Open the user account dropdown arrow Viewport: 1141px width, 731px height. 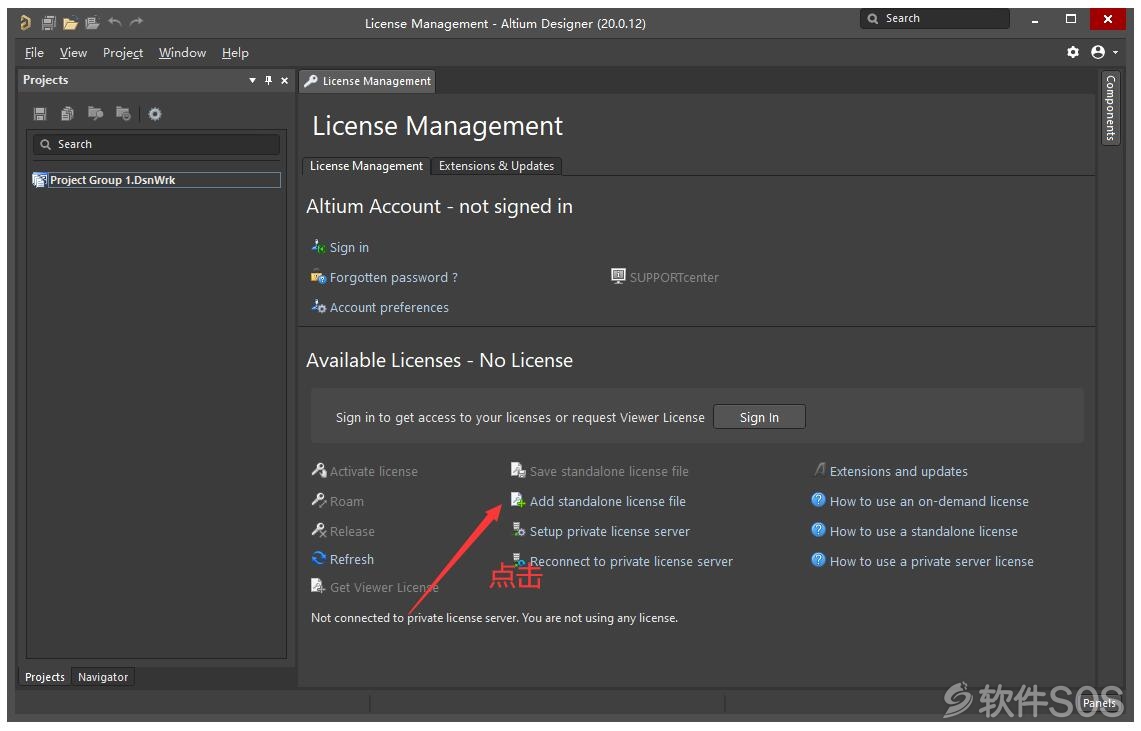1116,52
